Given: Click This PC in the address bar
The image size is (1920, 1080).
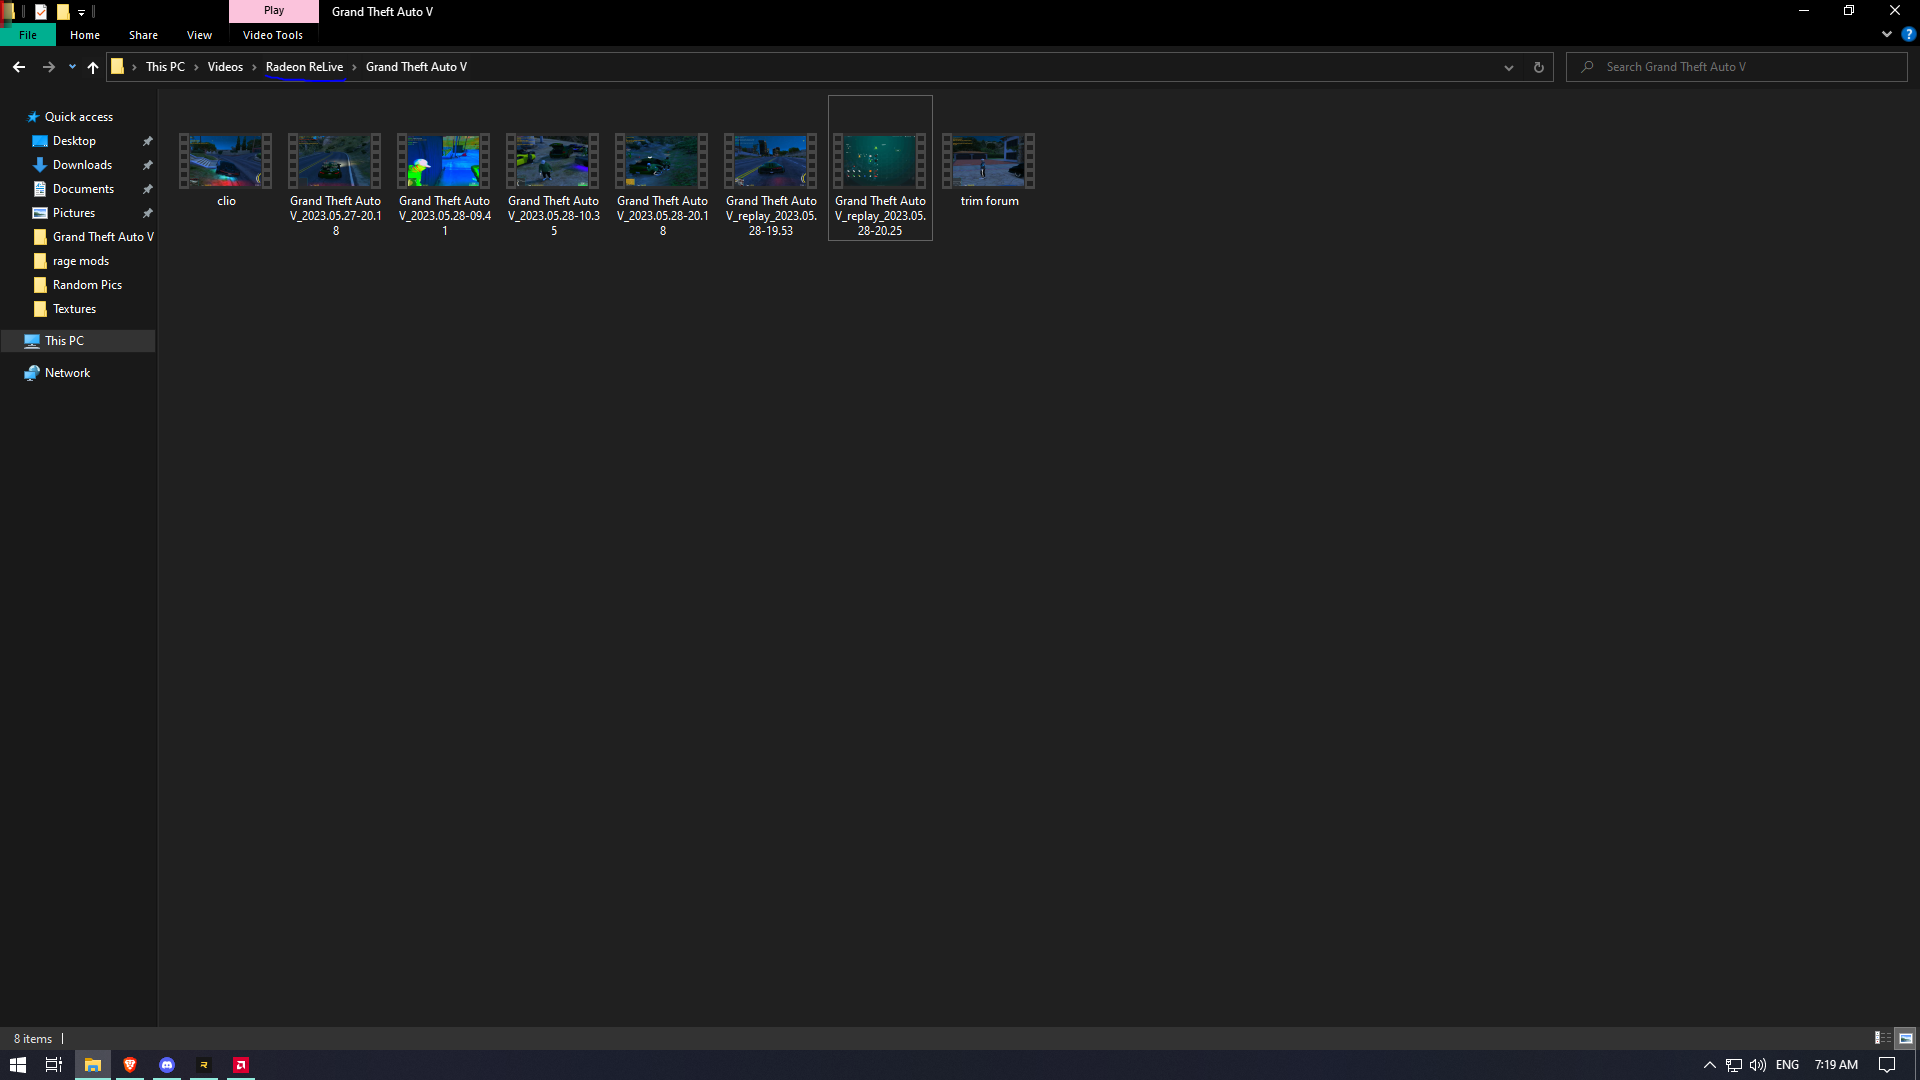Looking at the screenshot, I should click(165, 67).
